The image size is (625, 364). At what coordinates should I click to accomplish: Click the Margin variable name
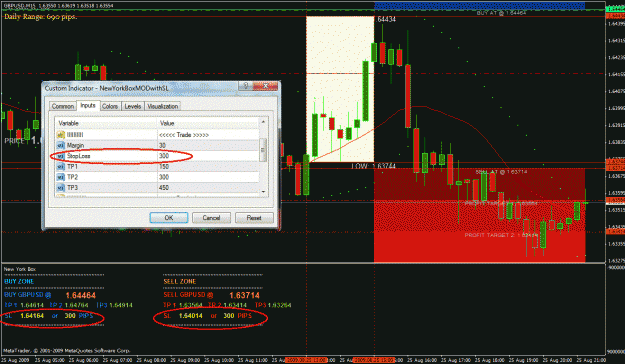coord(75,146)
